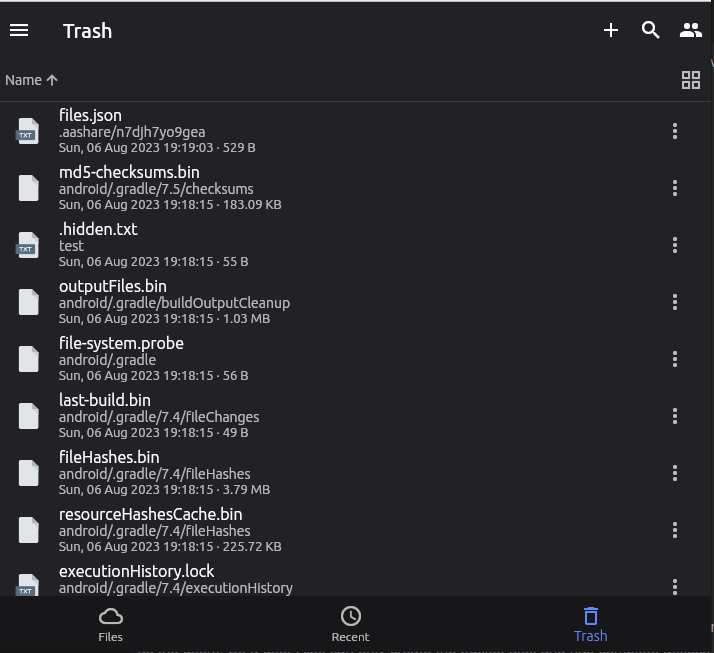Switch to grid view layout

[690, 80]
